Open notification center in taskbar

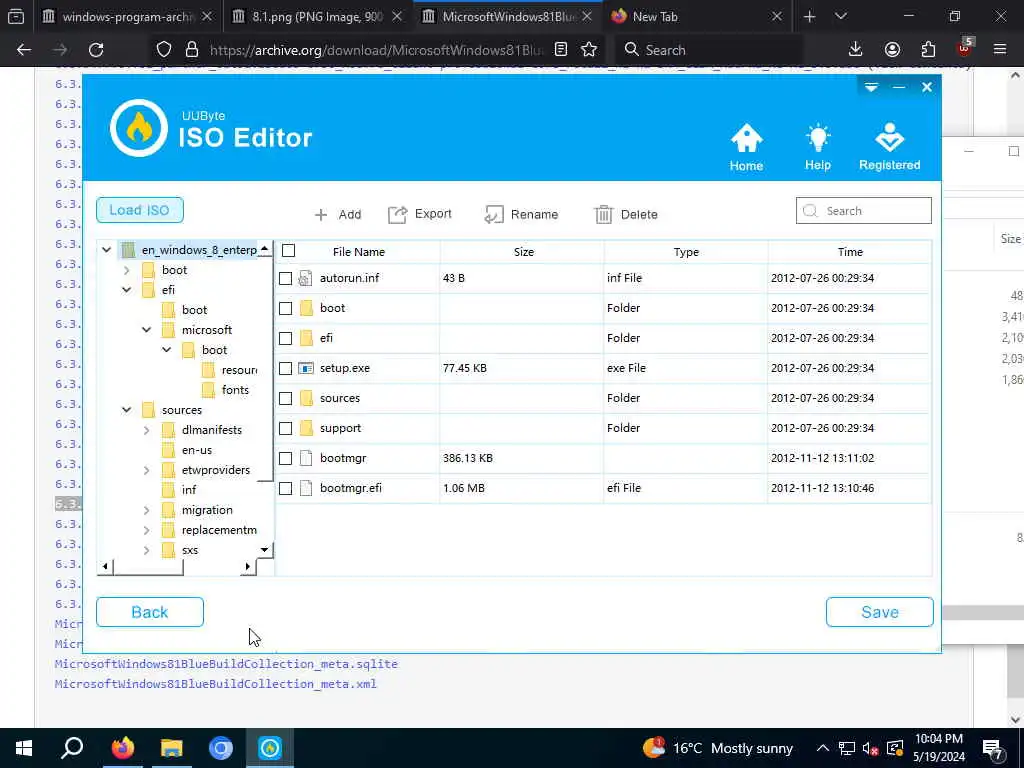click(x=993, y=748)
